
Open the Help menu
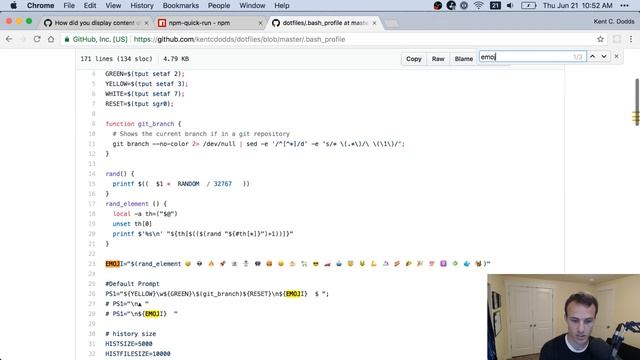[x=282, y=6]
